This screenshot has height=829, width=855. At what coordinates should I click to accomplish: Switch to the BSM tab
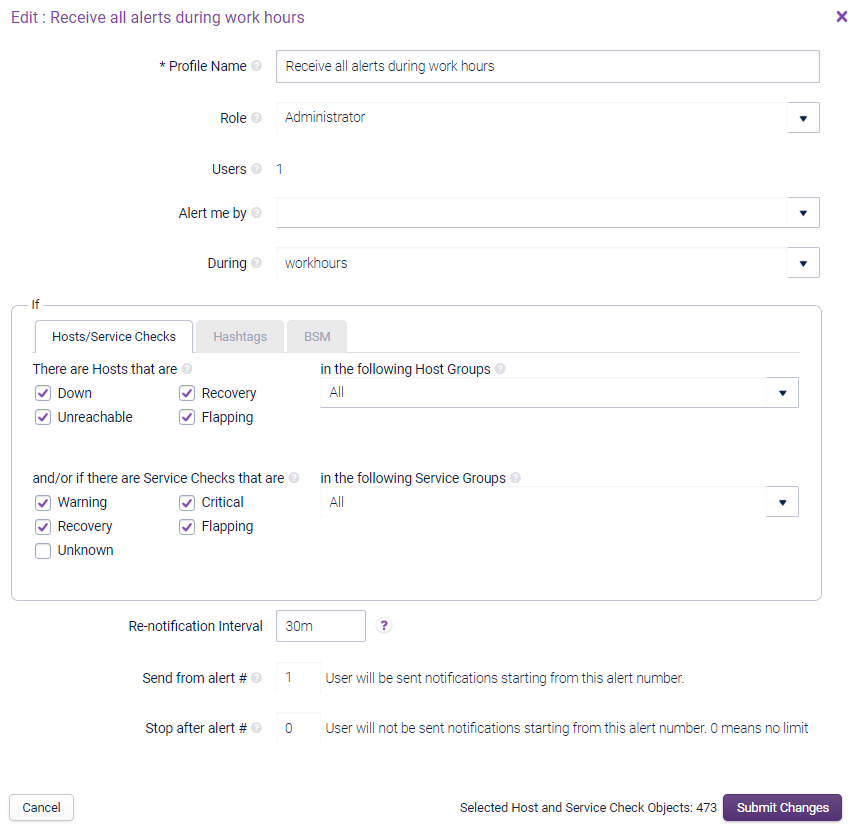coord(317,337)
